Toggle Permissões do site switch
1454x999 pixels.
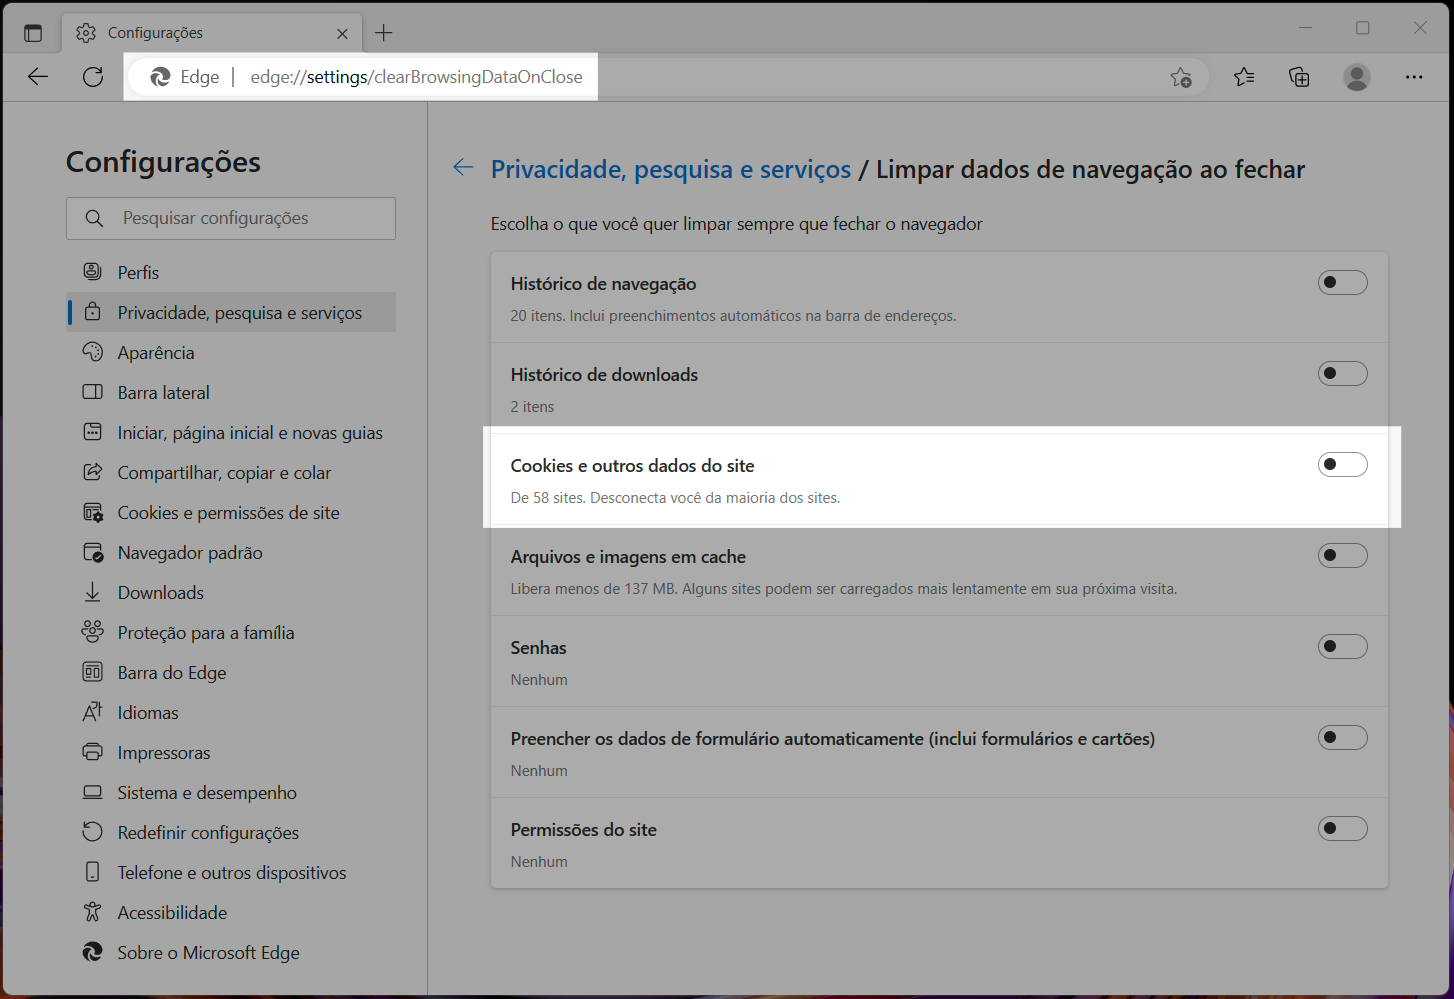click(x=1342, y=829)
